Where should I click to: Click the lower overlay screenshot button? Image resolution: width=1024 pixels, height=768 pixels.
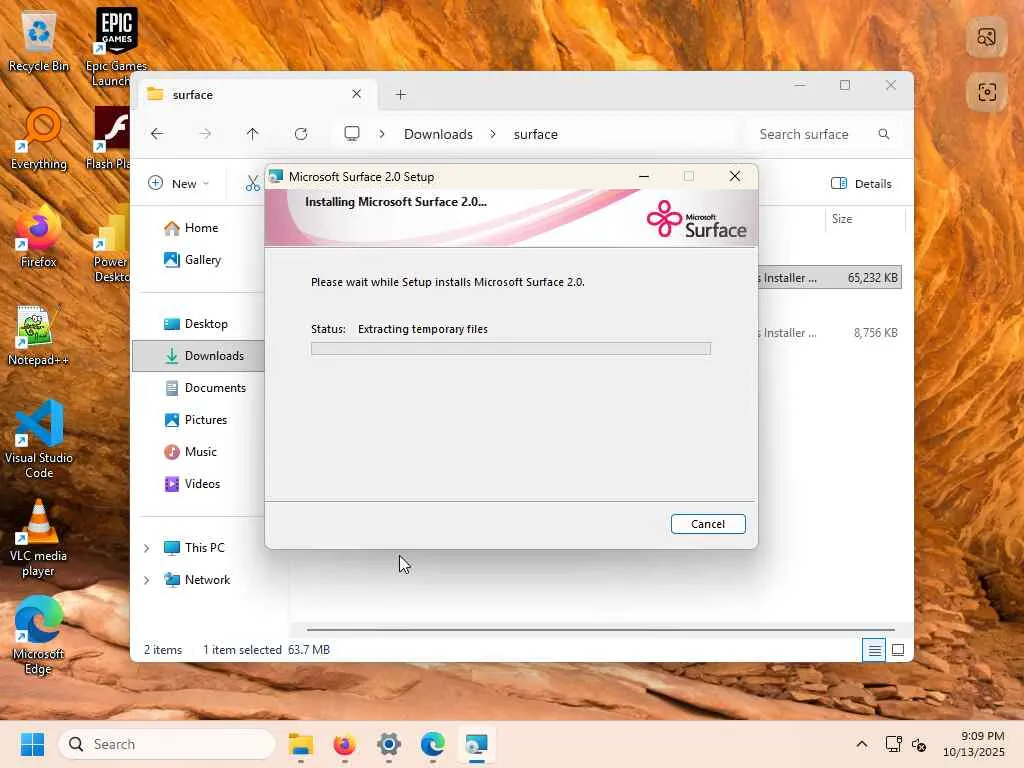pyautogui.click(x=987, y=92)
